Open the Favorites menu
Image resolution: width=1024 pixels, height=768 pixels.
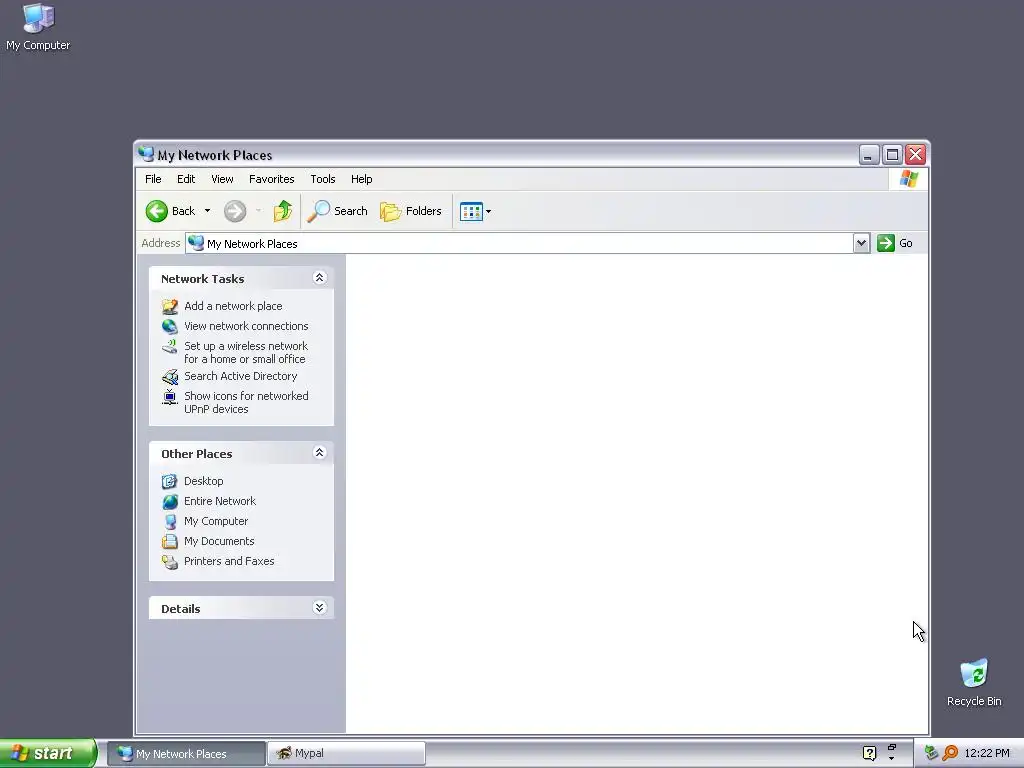[x=272, y=179]
